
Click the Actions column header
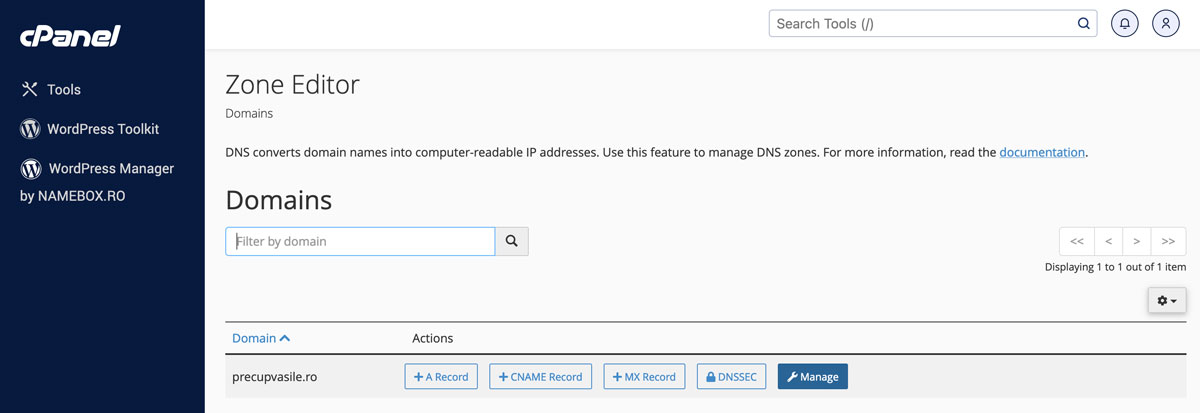[432, 338]
